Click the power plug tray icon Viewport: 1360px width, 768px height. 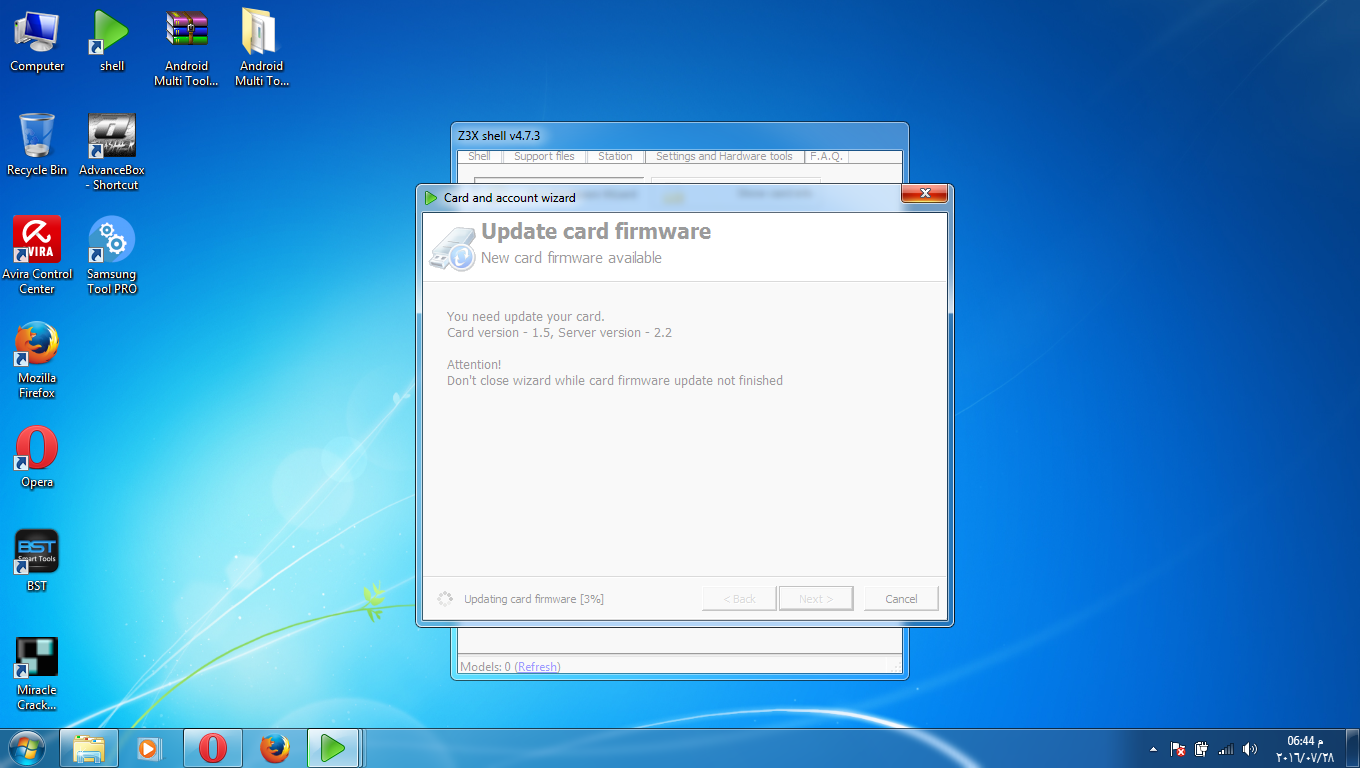click(1201, 749)
